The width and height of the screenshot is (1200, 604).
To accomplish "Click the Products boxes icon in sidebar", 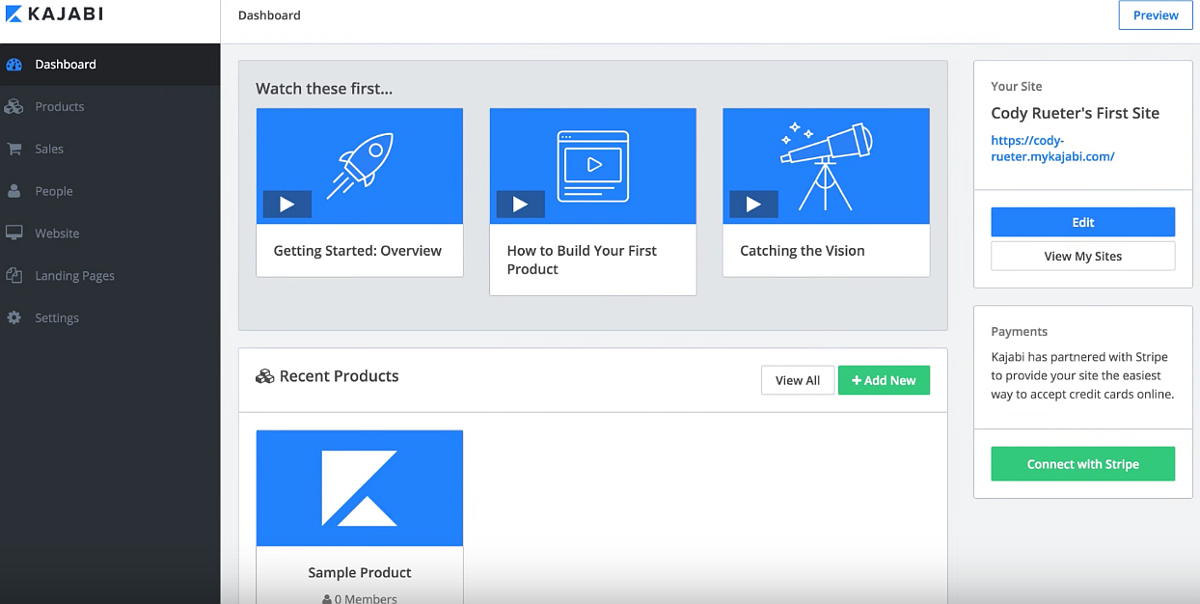I will coord(14,107).
